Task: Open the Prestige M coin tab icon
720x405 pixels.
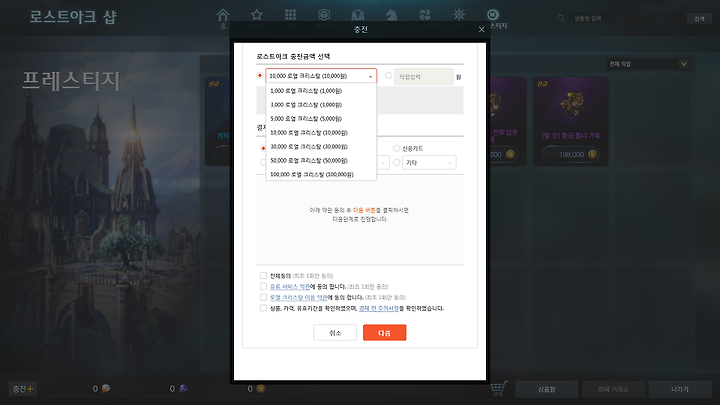Action: point(493,15)
